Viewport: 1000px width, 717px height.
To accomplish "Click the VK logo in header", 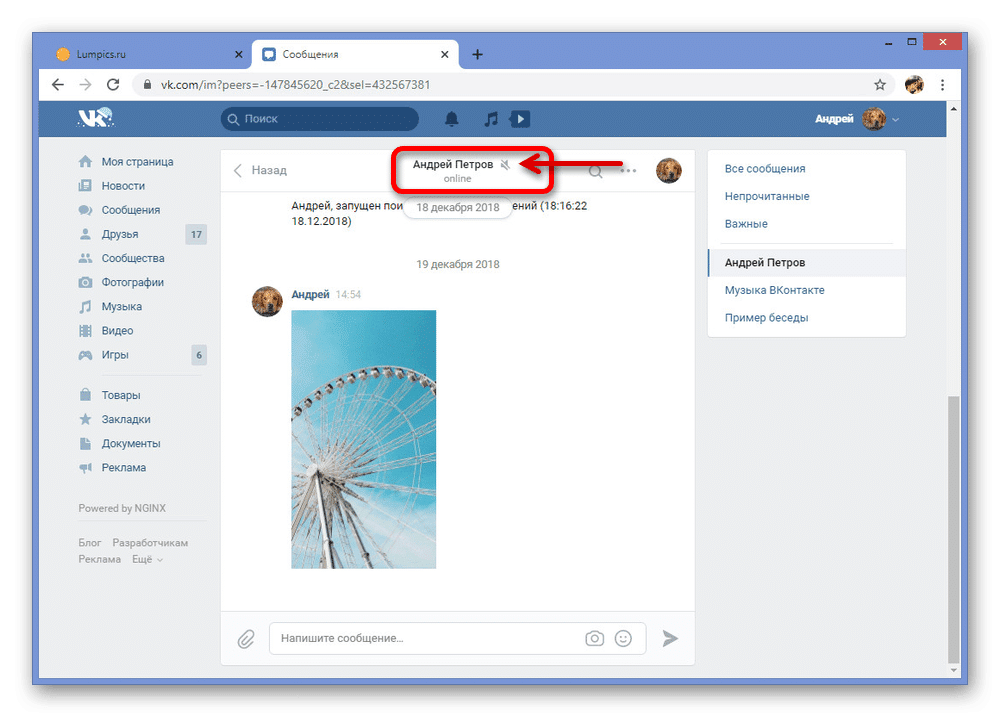I will pos(97,119).
